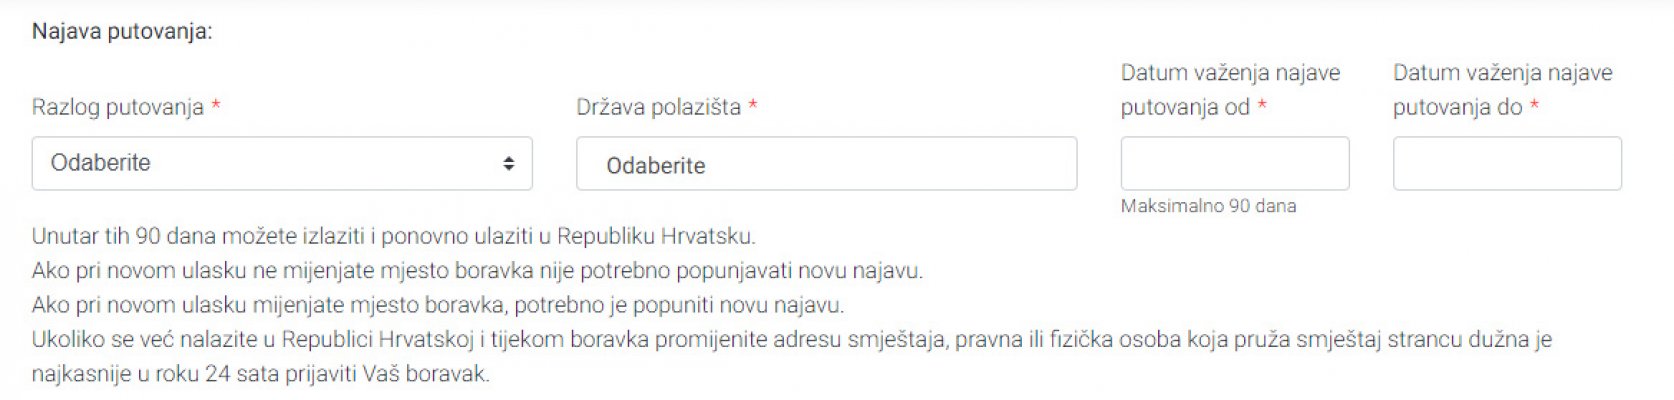Click the line starting 'Unutar tih 90 dana'

(x=393, y=237)
